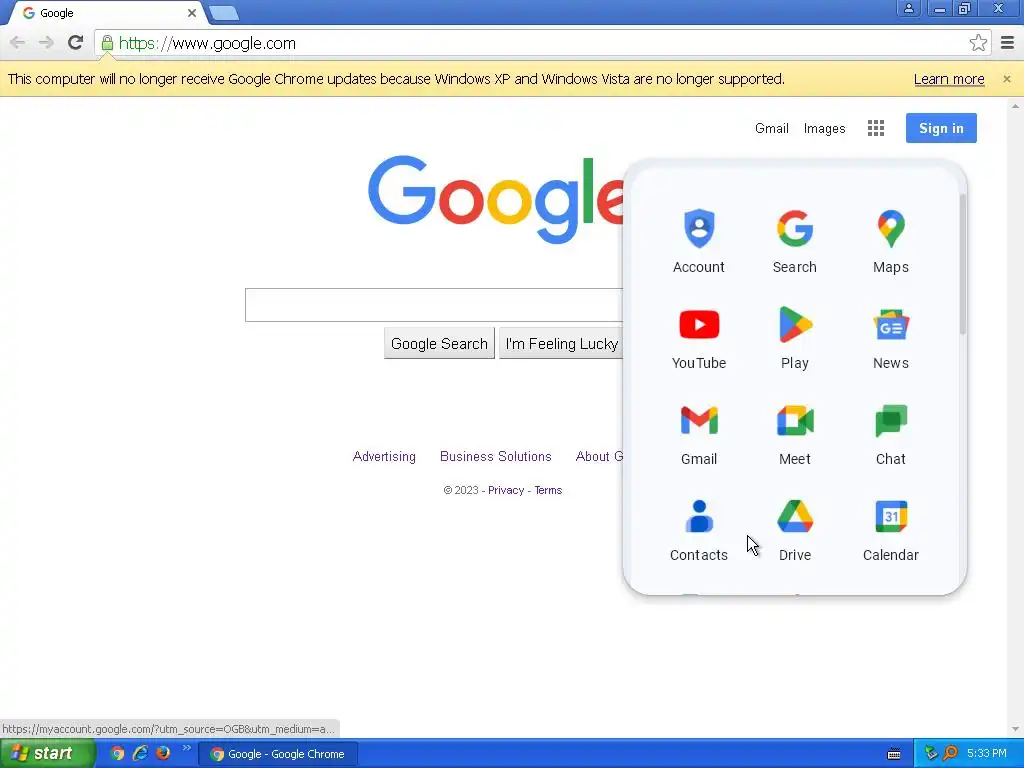Viewport: 1024px width, 768px height.
Task: Launch Internet Explorer from quick launch
Action: pos(140,754)
